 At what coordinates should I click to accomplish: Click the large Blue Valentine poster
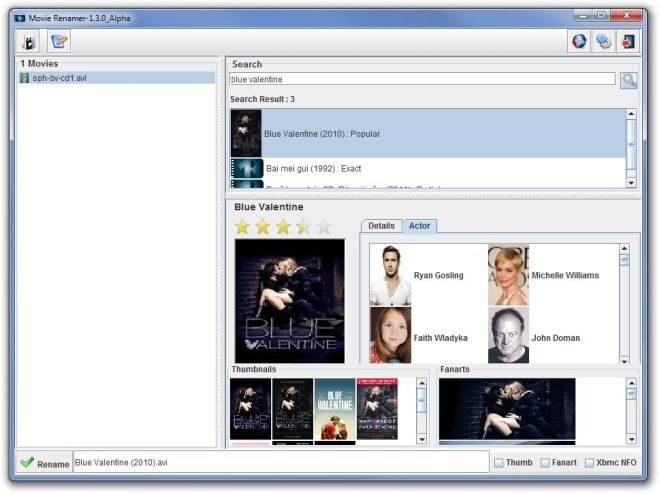290,301
